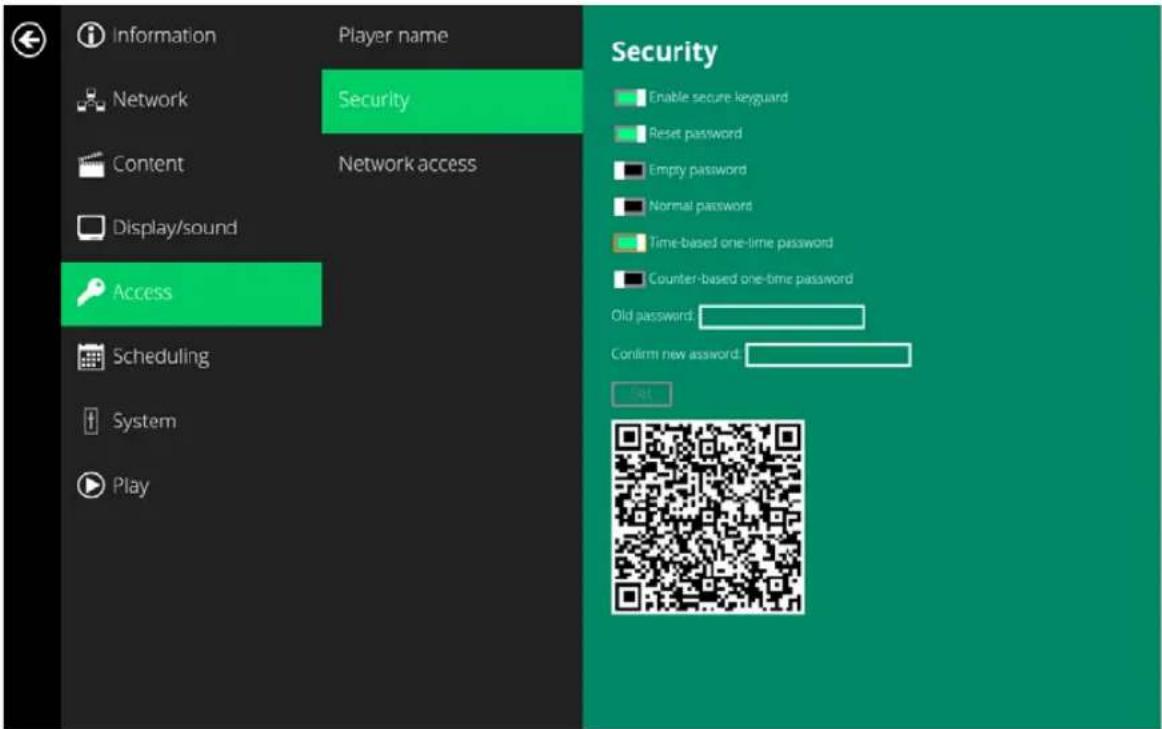Image resolution: width=1162 pixels, height=729 pixels.
Task: Click the Display/sound monitor icon
Action: (91, 228)
